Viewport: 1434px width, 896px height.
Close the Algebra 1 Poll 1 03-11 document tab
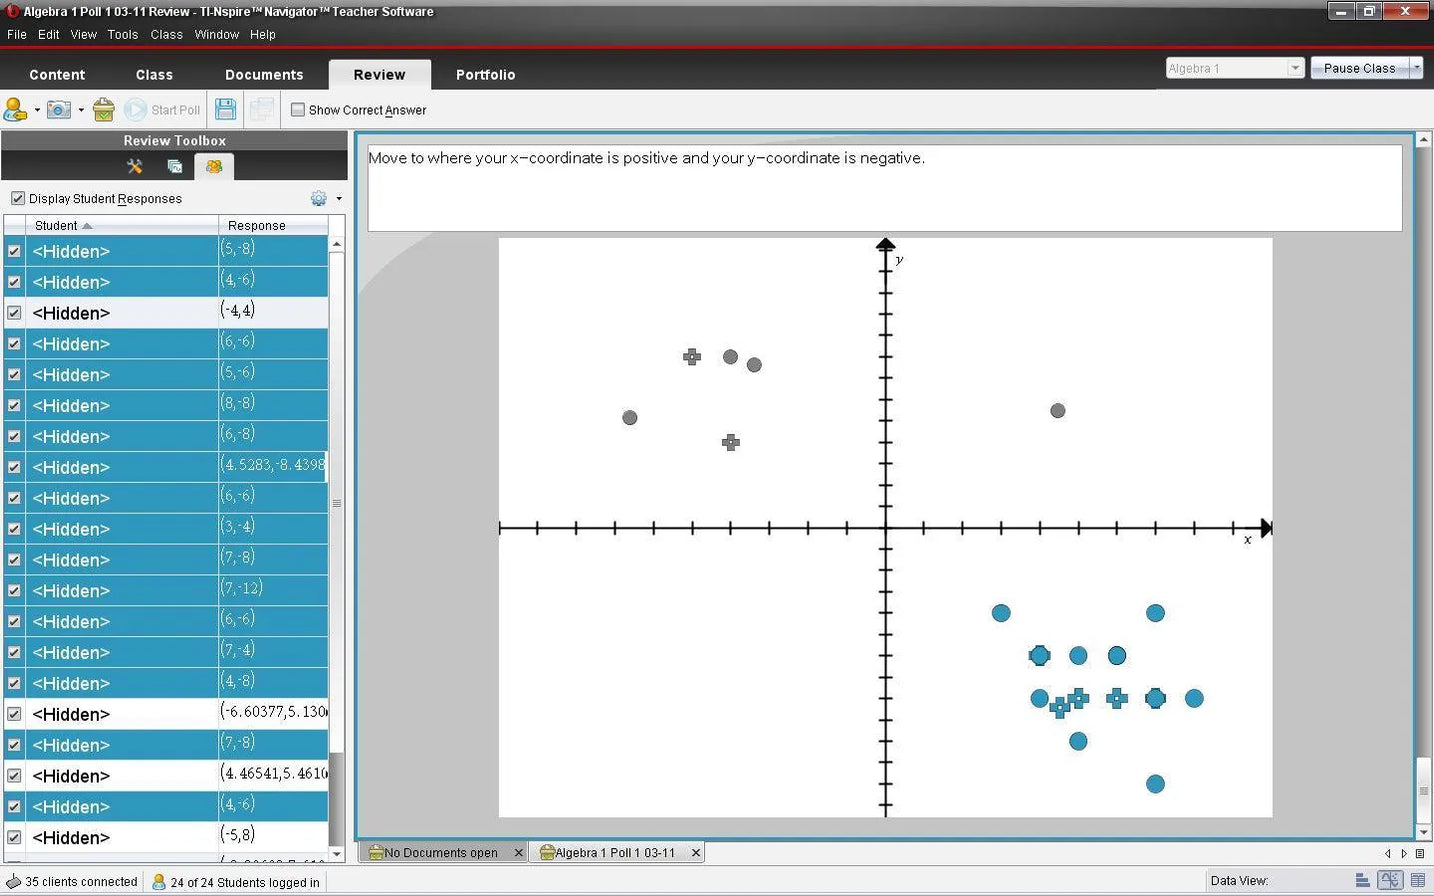(x=695, y=853)
